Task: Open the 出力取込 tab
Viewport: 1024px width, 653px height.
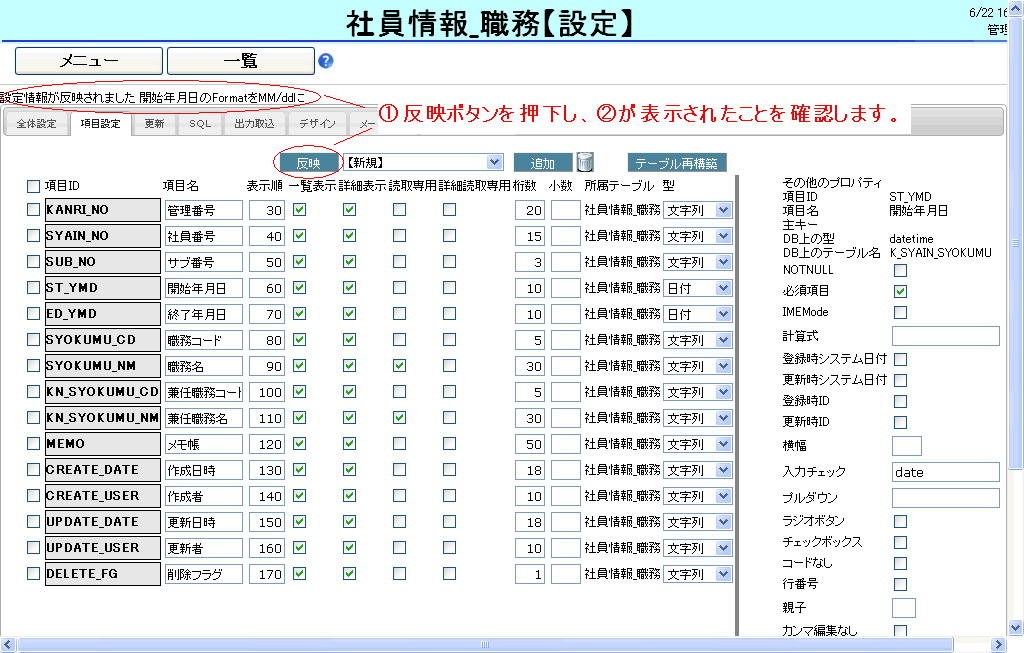Action: click(254, 124)
